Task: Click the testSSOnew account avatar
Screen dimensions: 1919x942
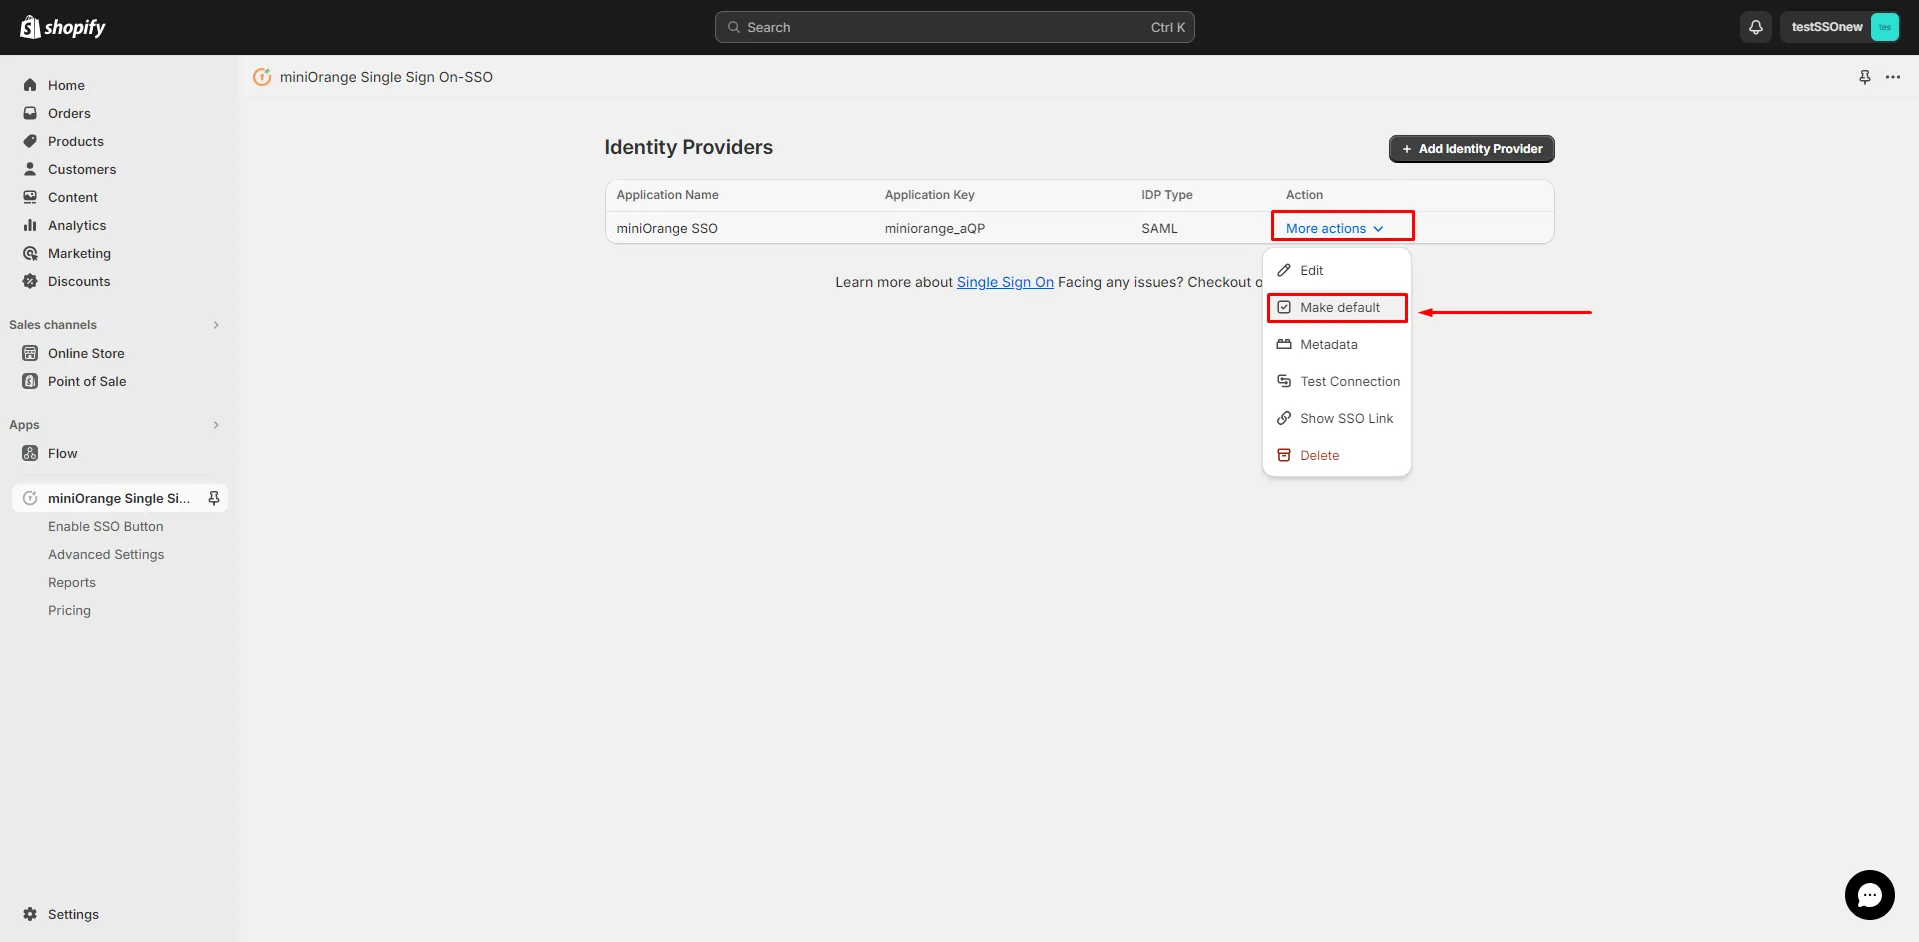Action: (x=1884, y=27)
